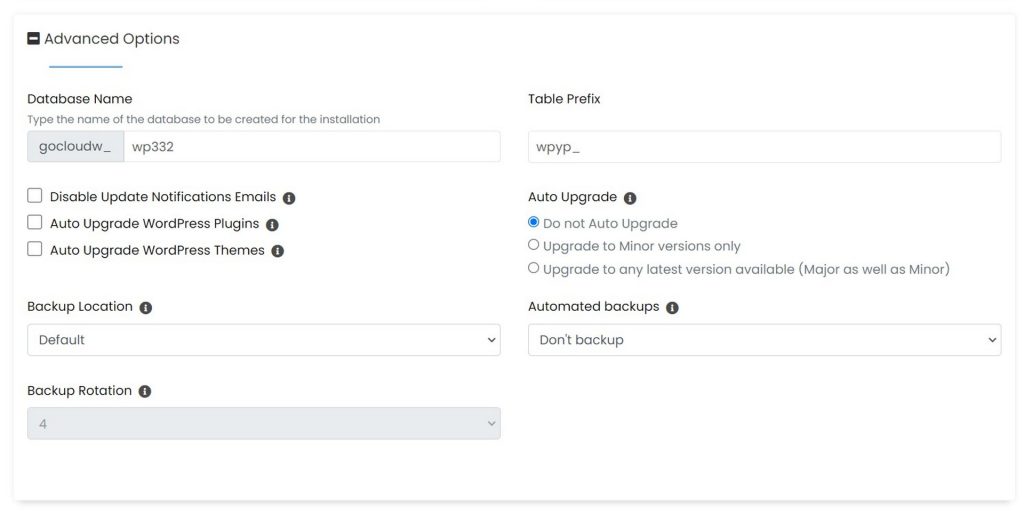This screenshot has width=1024, height=514.
Task: Show Backup Location info tooltip icon
Action: [x=146, y=308]
